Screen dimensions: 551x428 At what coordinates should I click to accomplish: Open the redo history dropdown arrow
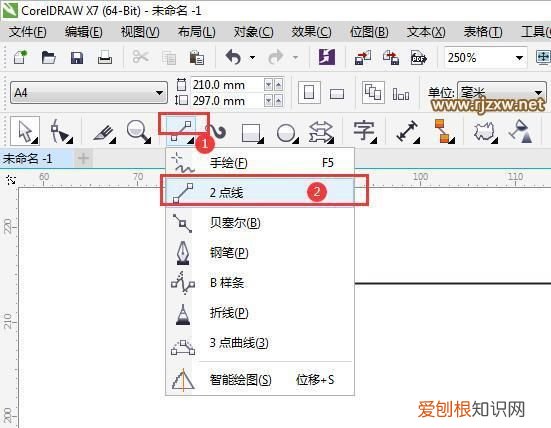coord(295,57)
